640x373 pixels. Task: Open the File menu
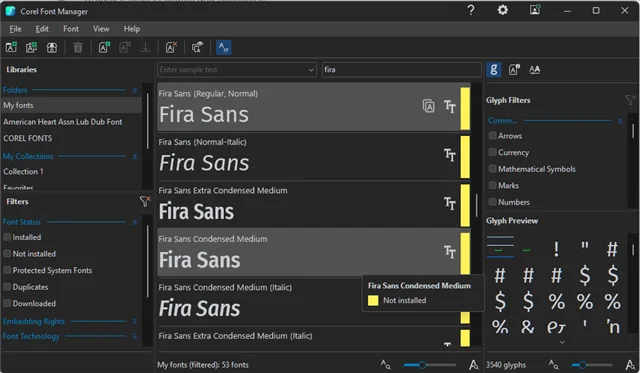click(15, 29)
